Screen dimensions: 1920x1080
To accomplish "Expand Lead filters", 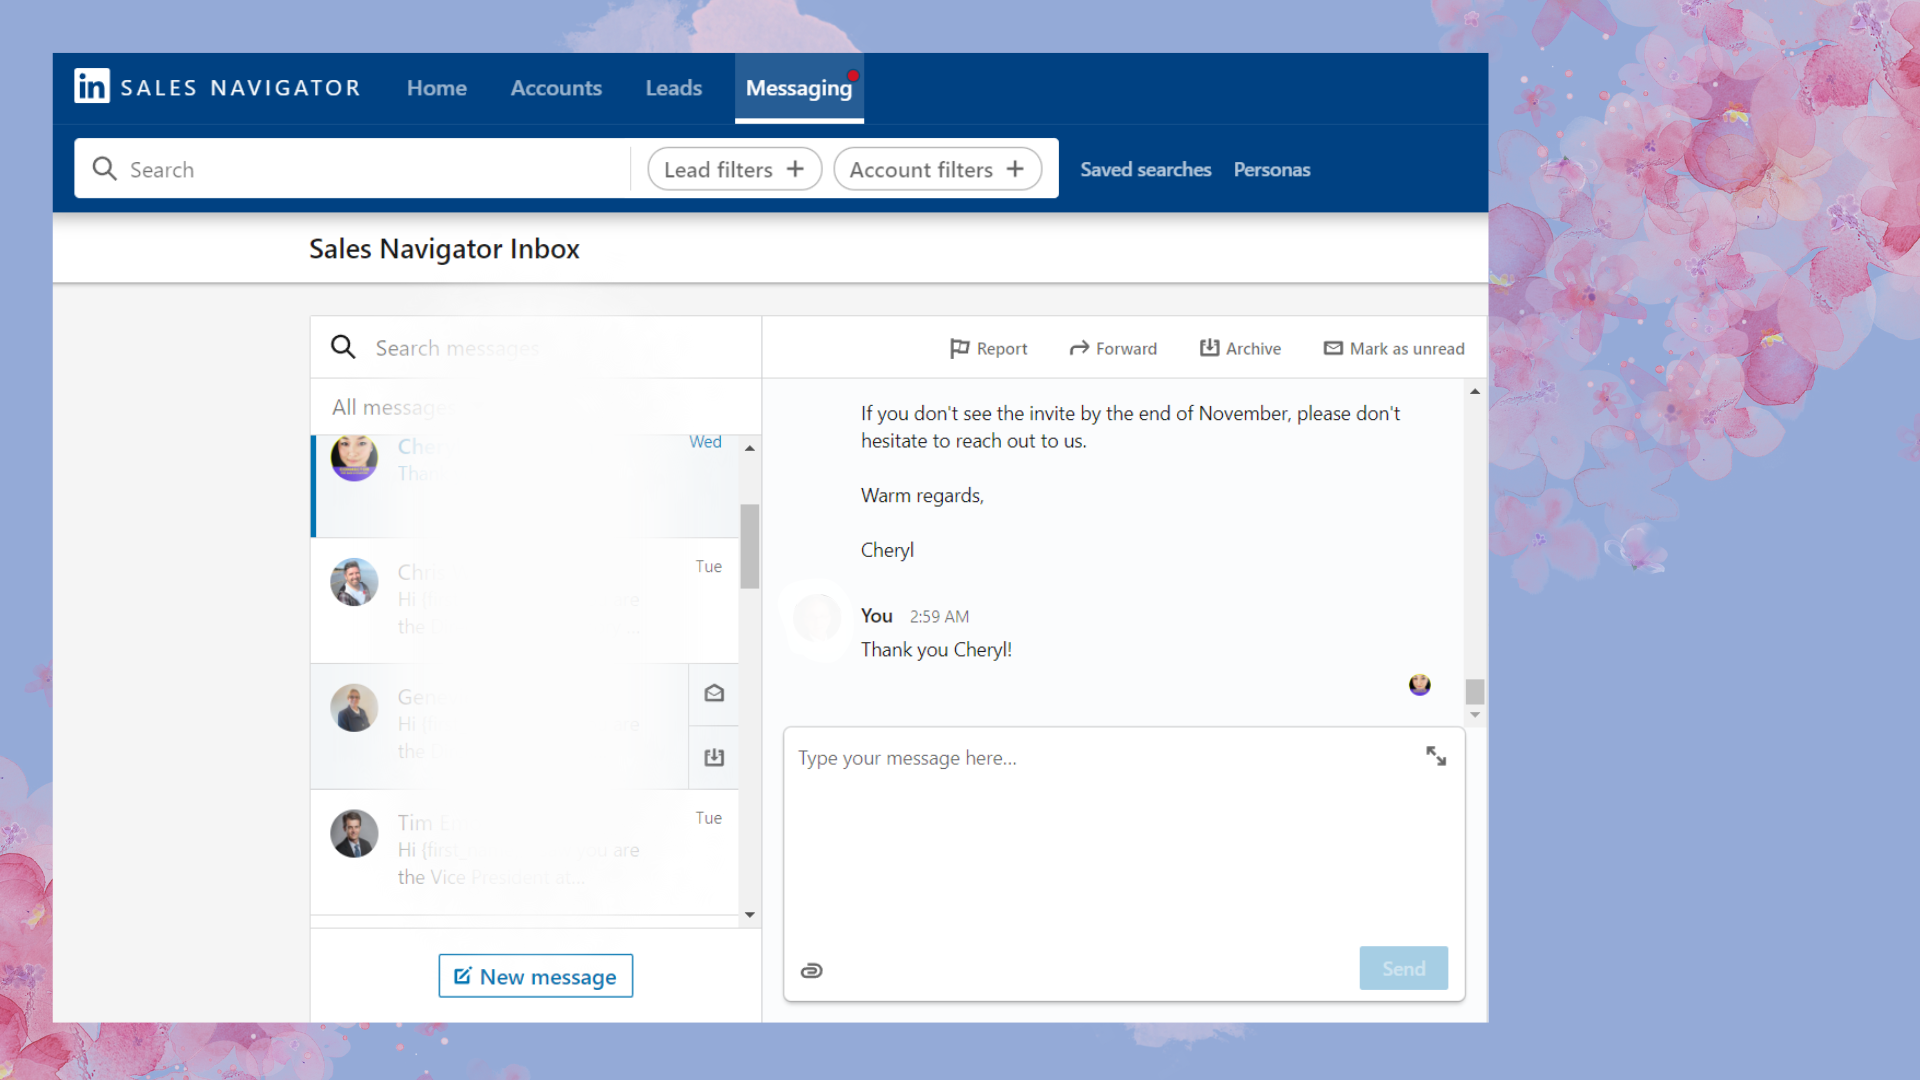I will pos(734,169).
